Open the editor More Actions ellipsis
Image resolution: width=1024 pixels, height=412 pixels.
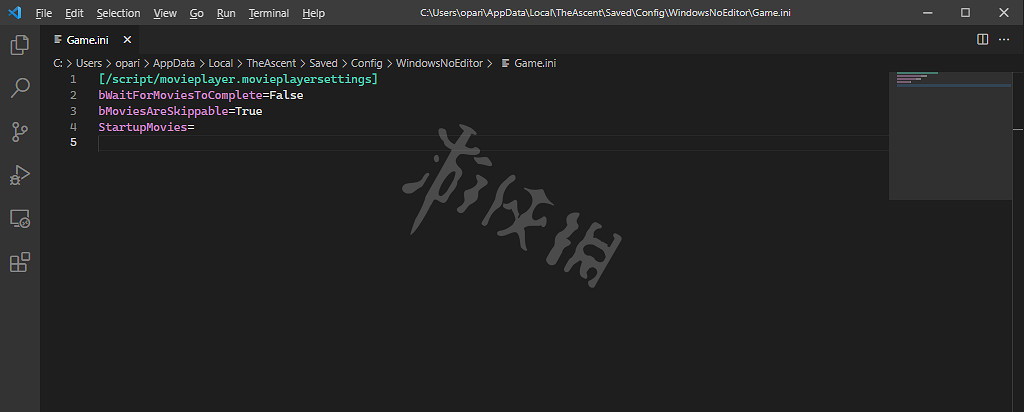(x=1004, y=39)
